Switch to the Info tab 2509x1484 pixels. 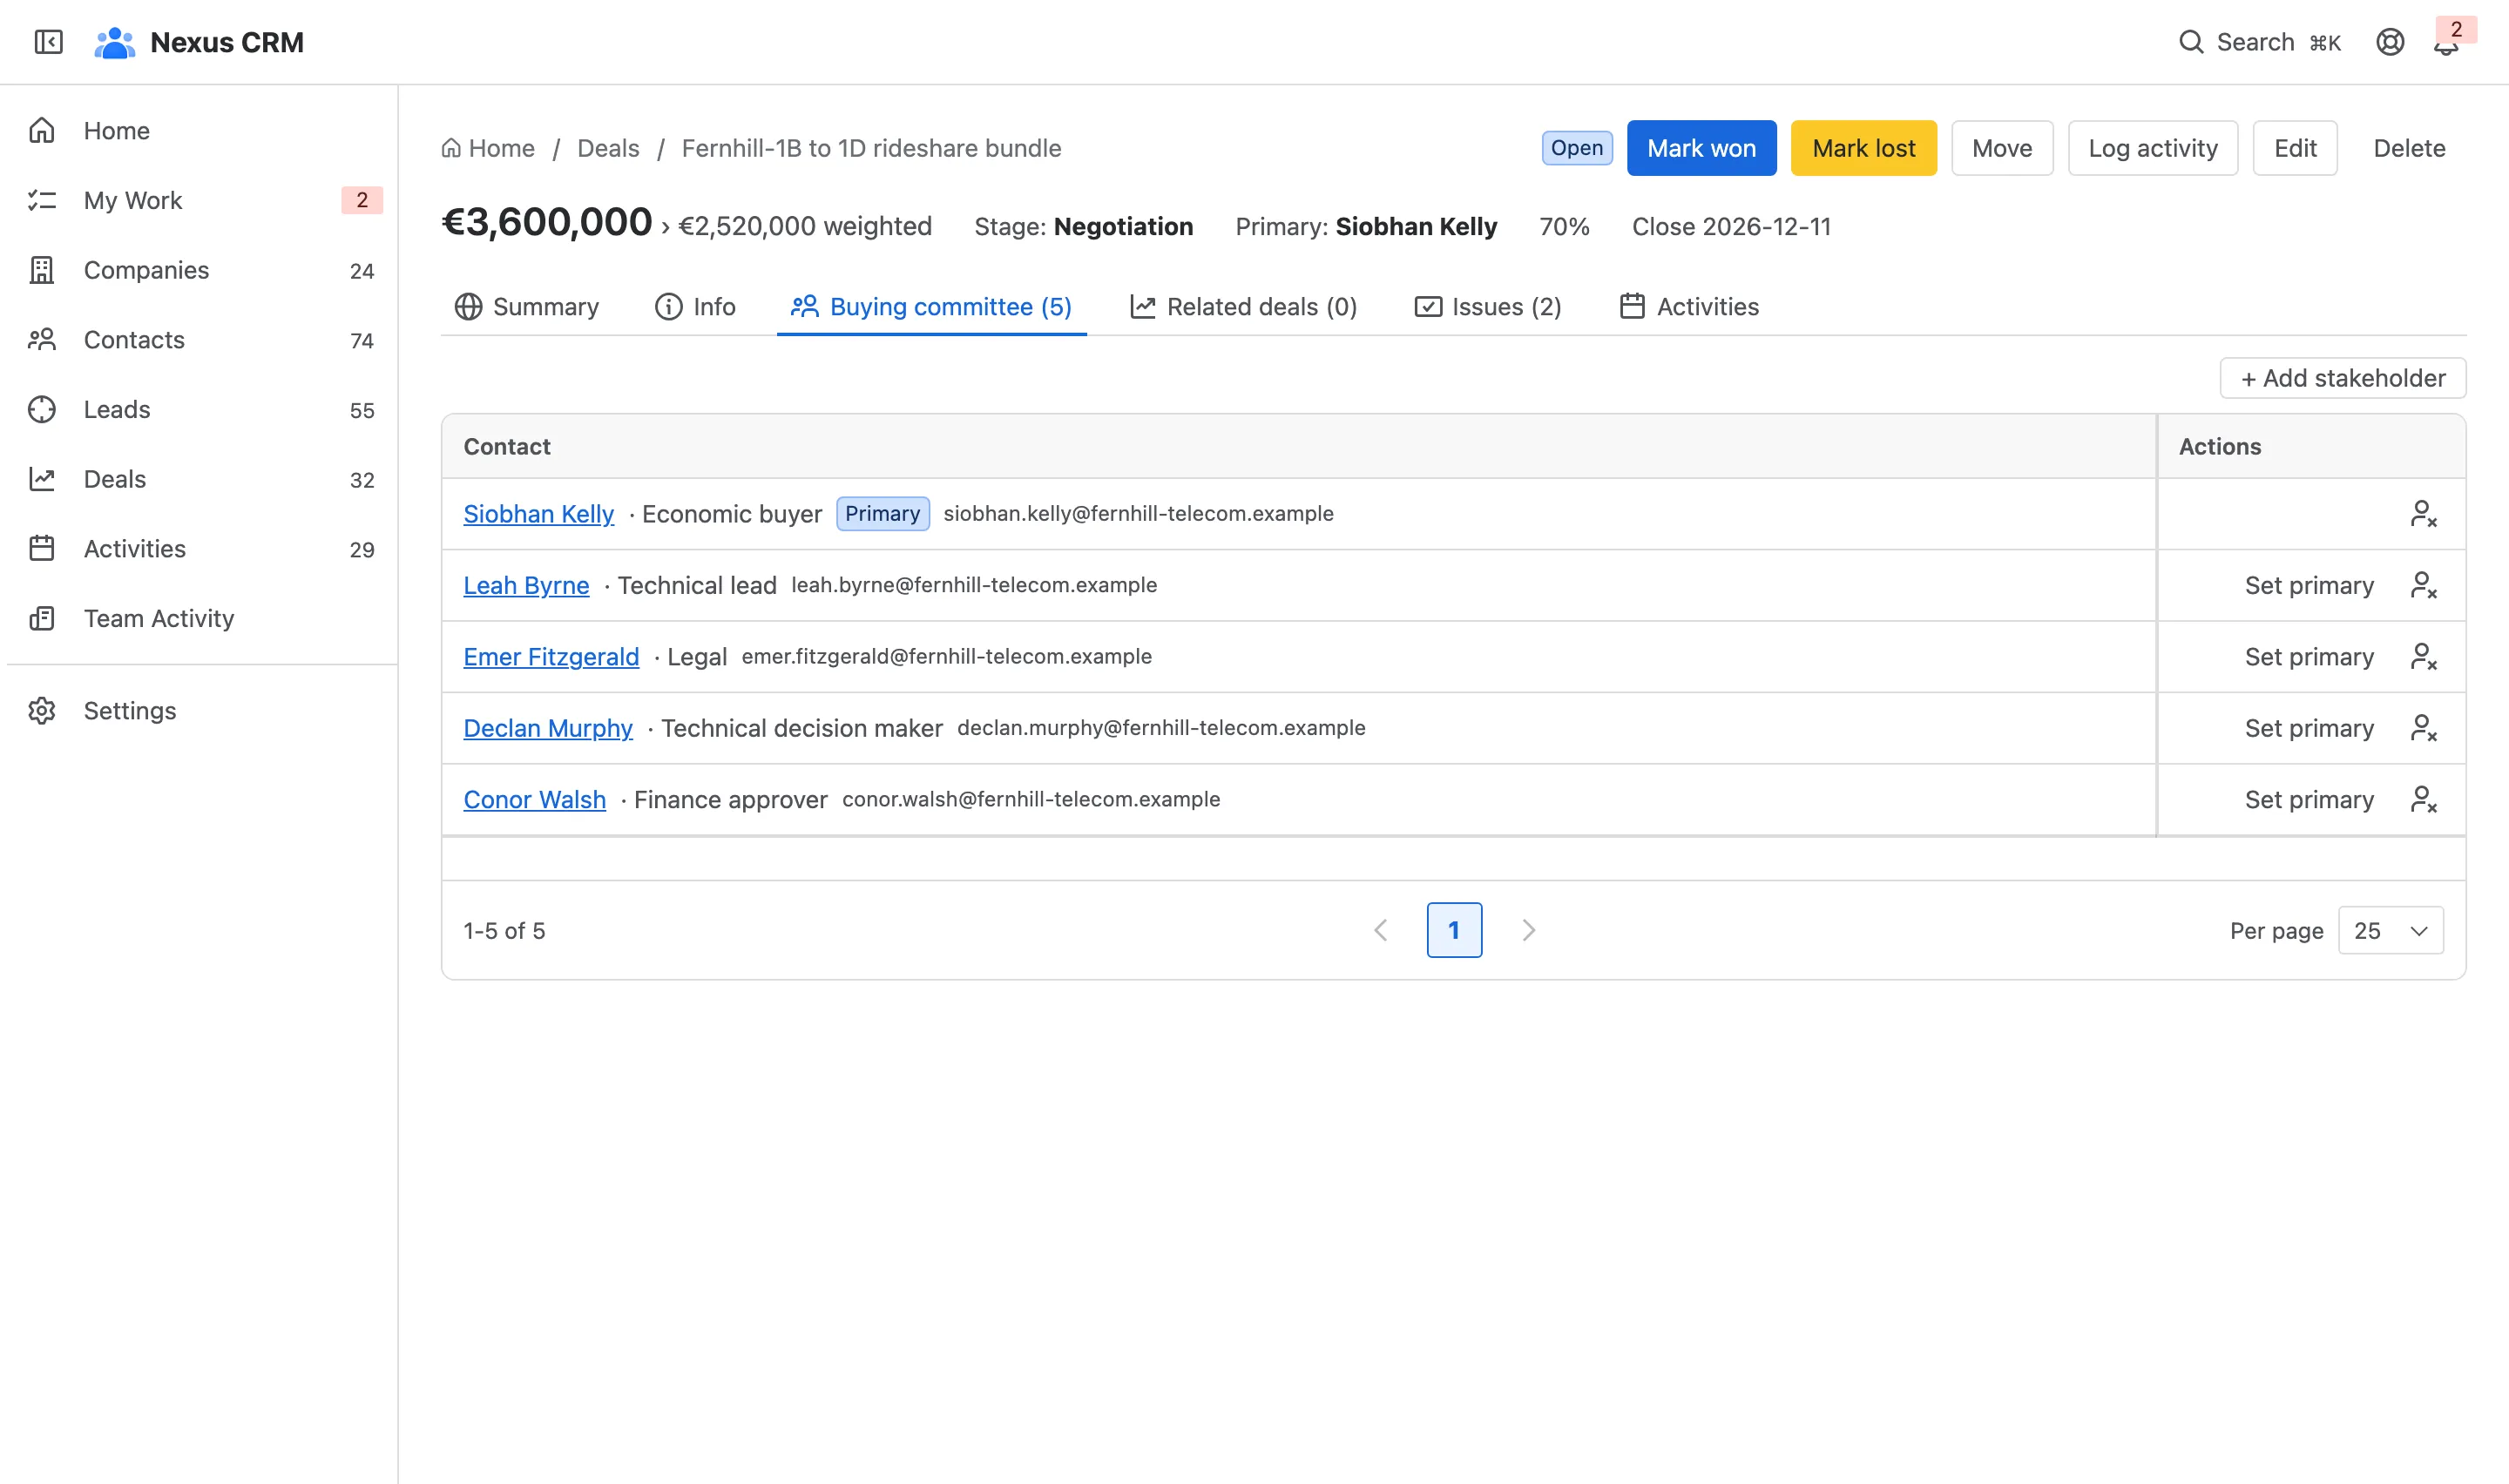click(695, 307)
